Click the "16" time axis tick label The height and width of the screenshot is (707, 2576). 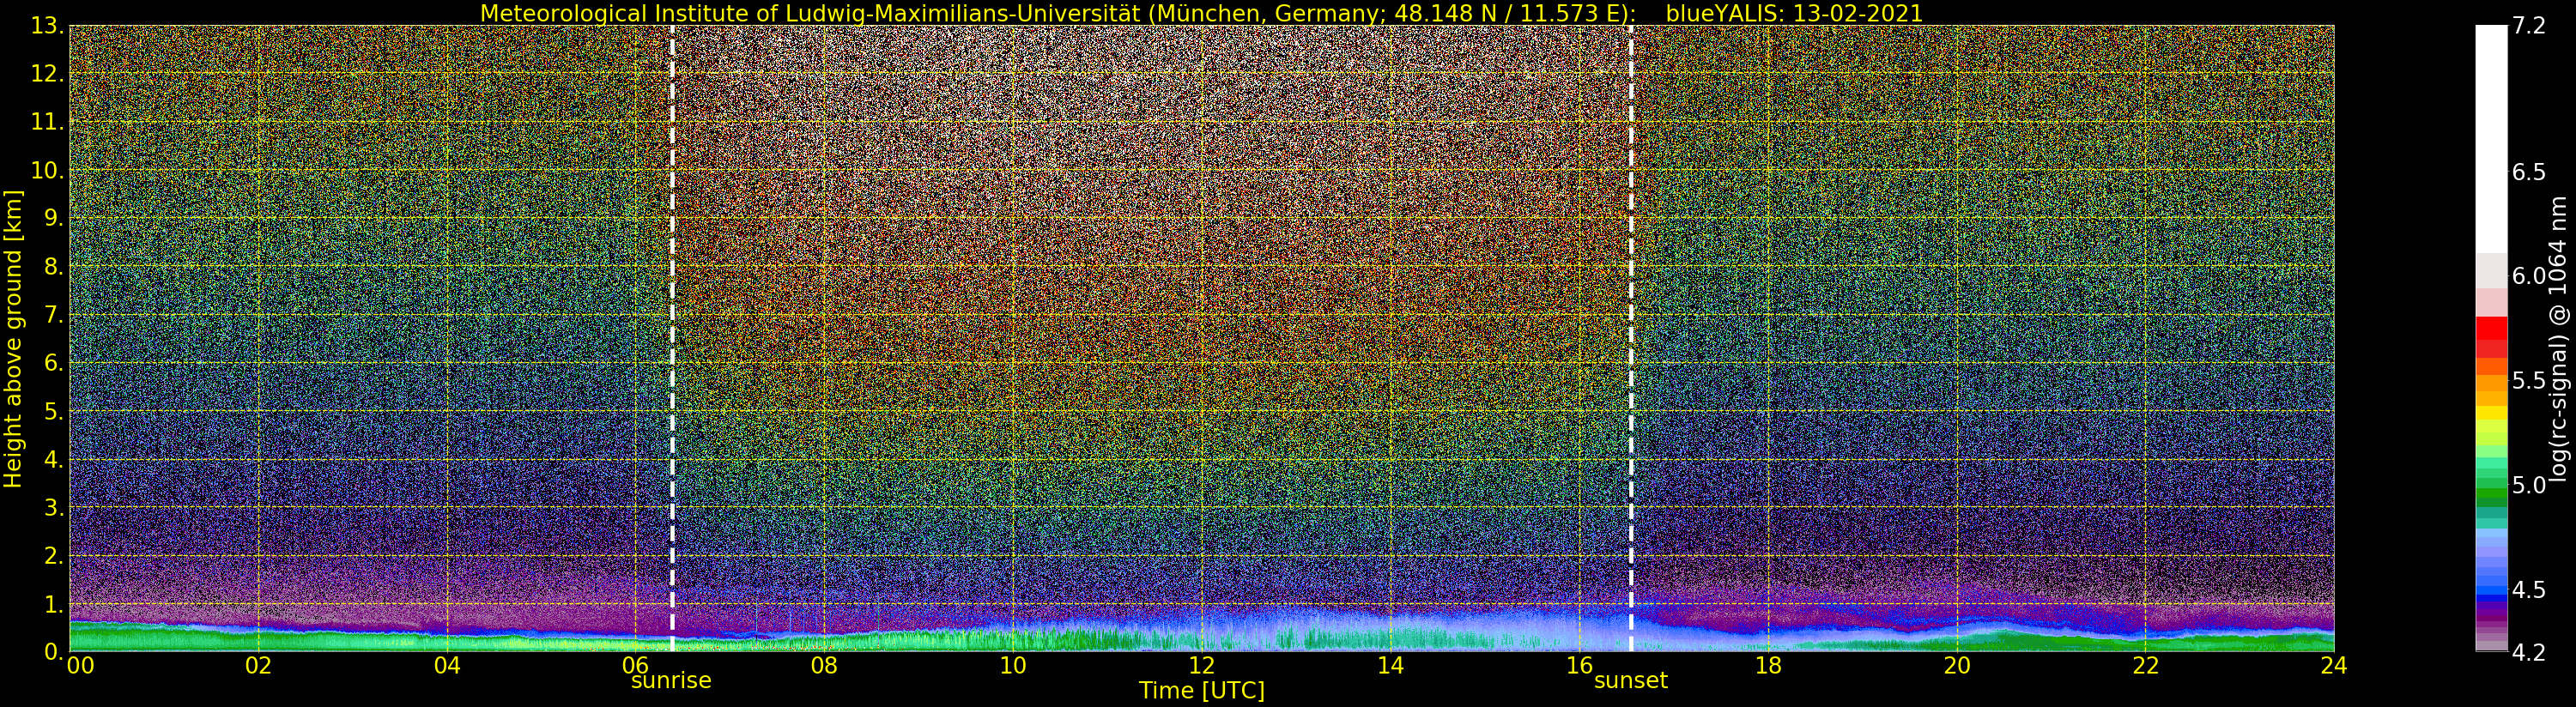coord(1579,666)
